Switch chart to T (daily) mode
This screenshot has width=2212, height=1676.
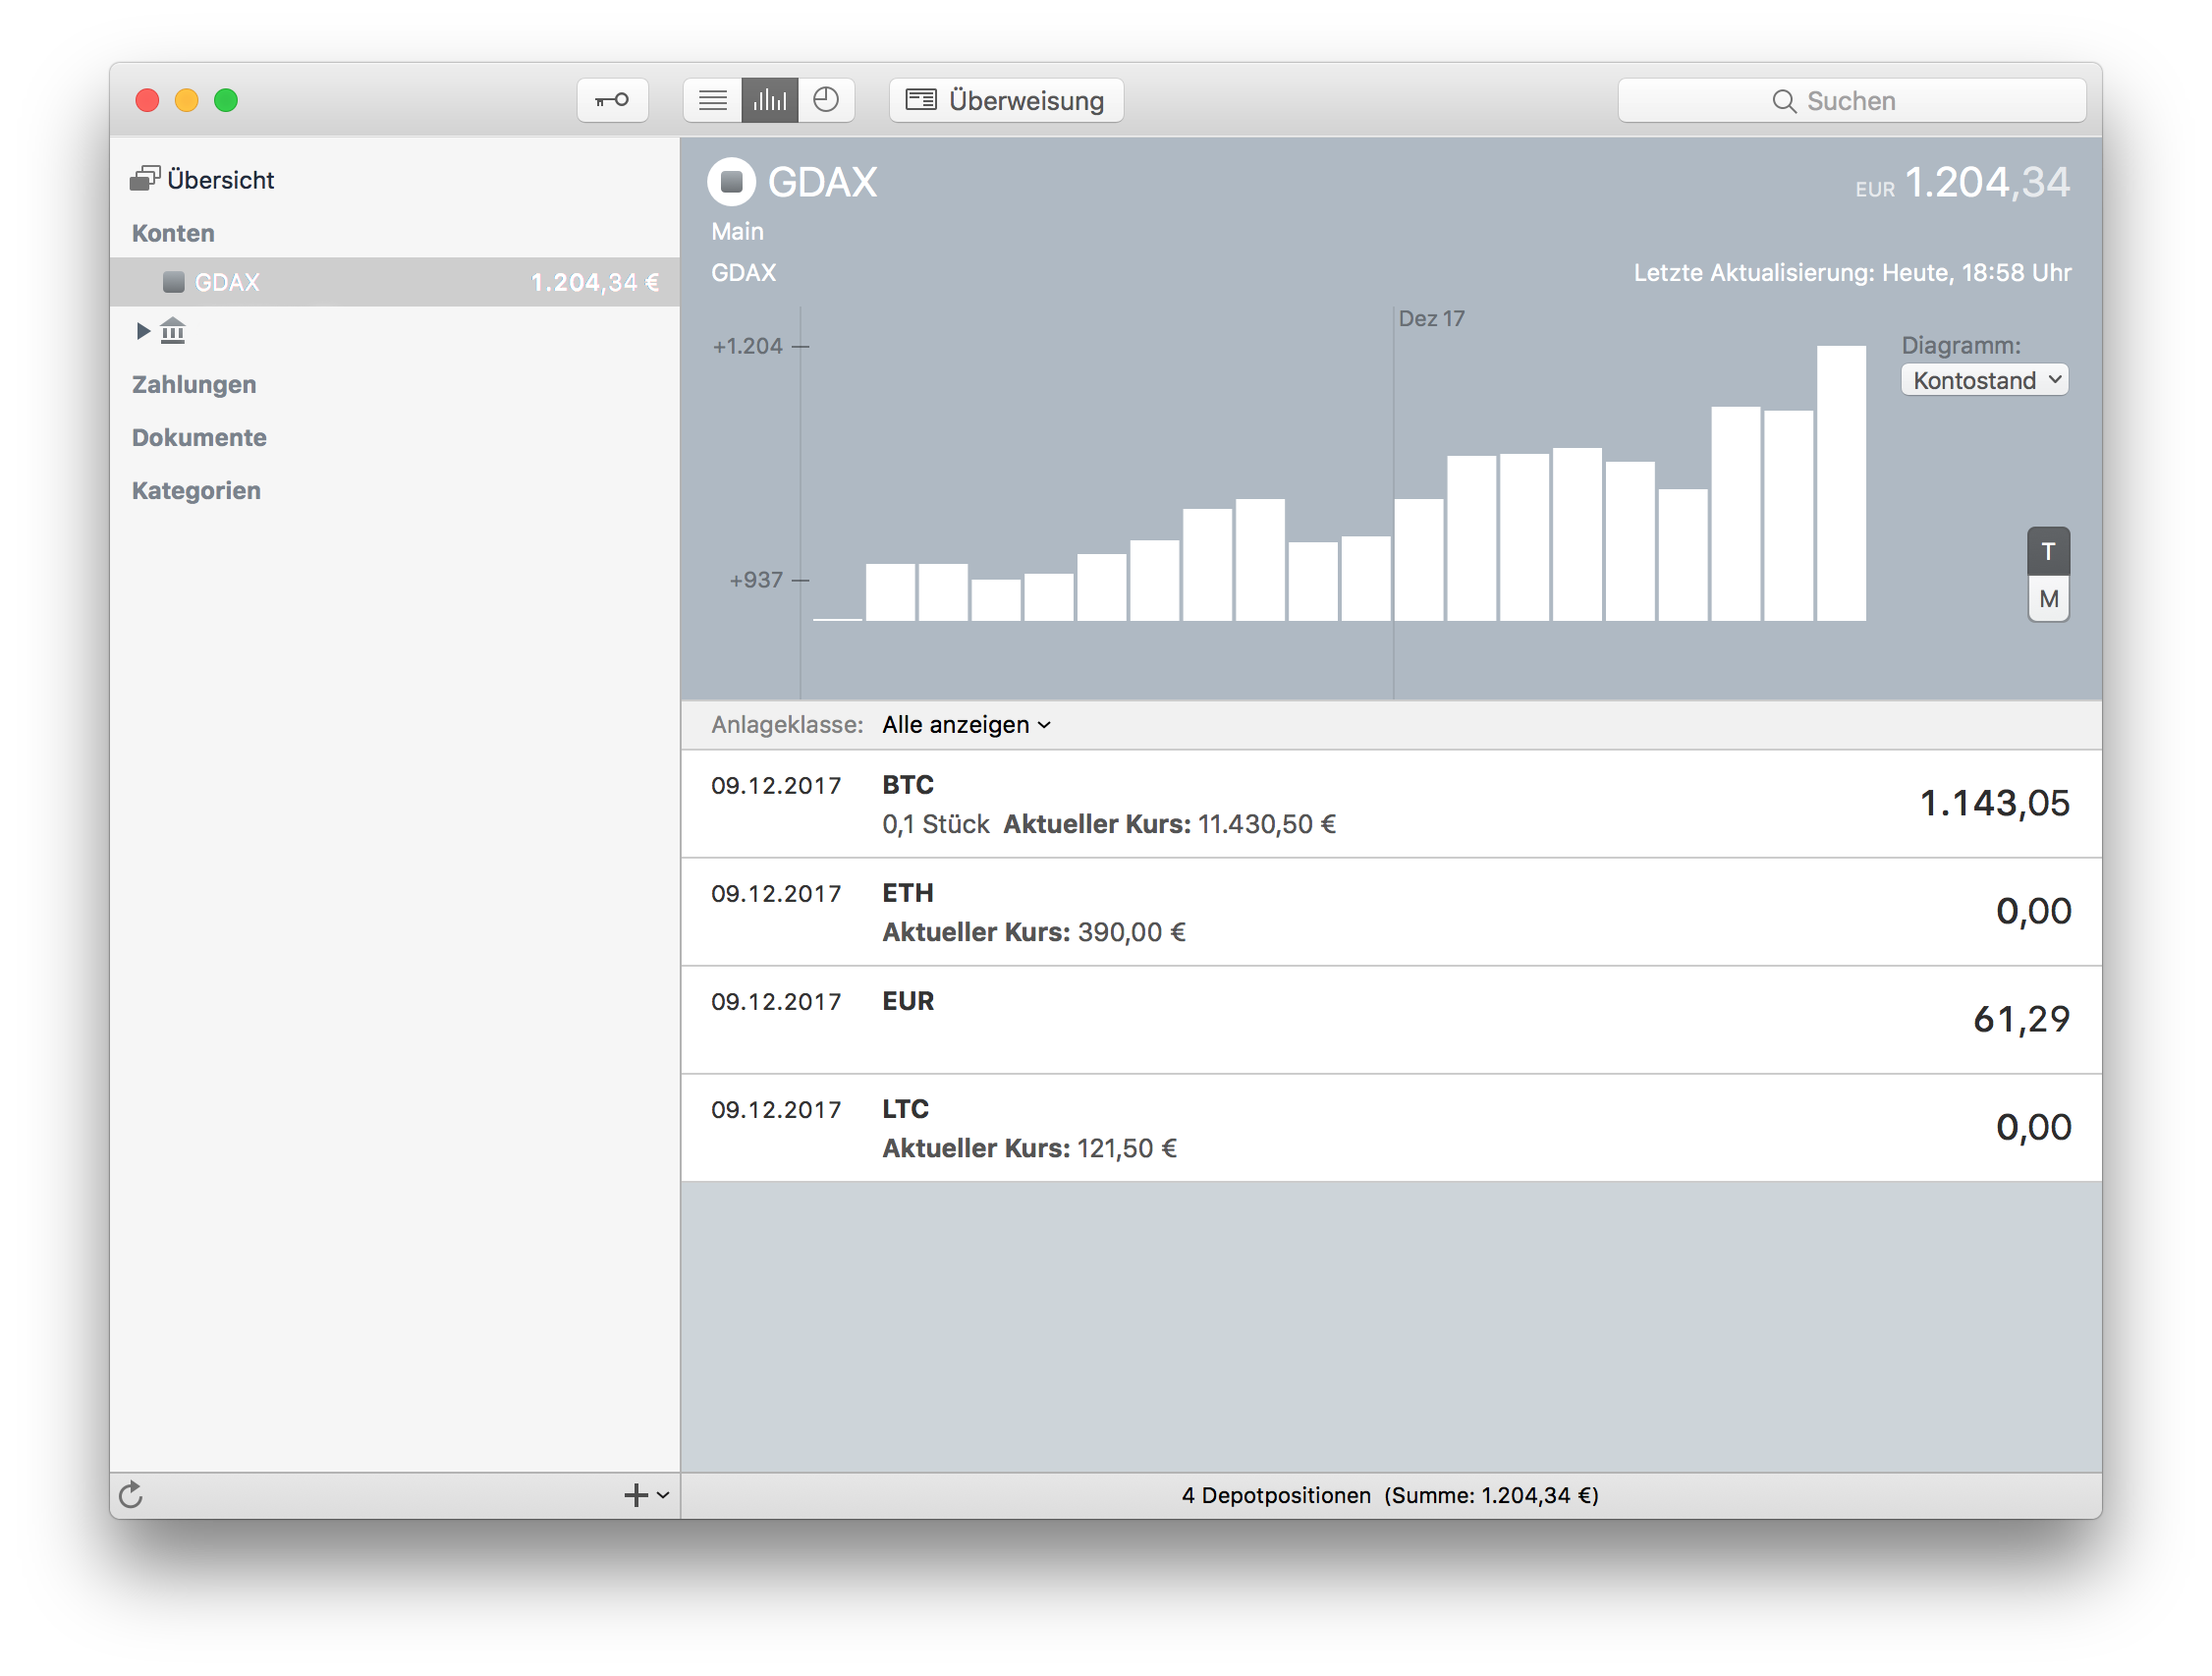2048,551
